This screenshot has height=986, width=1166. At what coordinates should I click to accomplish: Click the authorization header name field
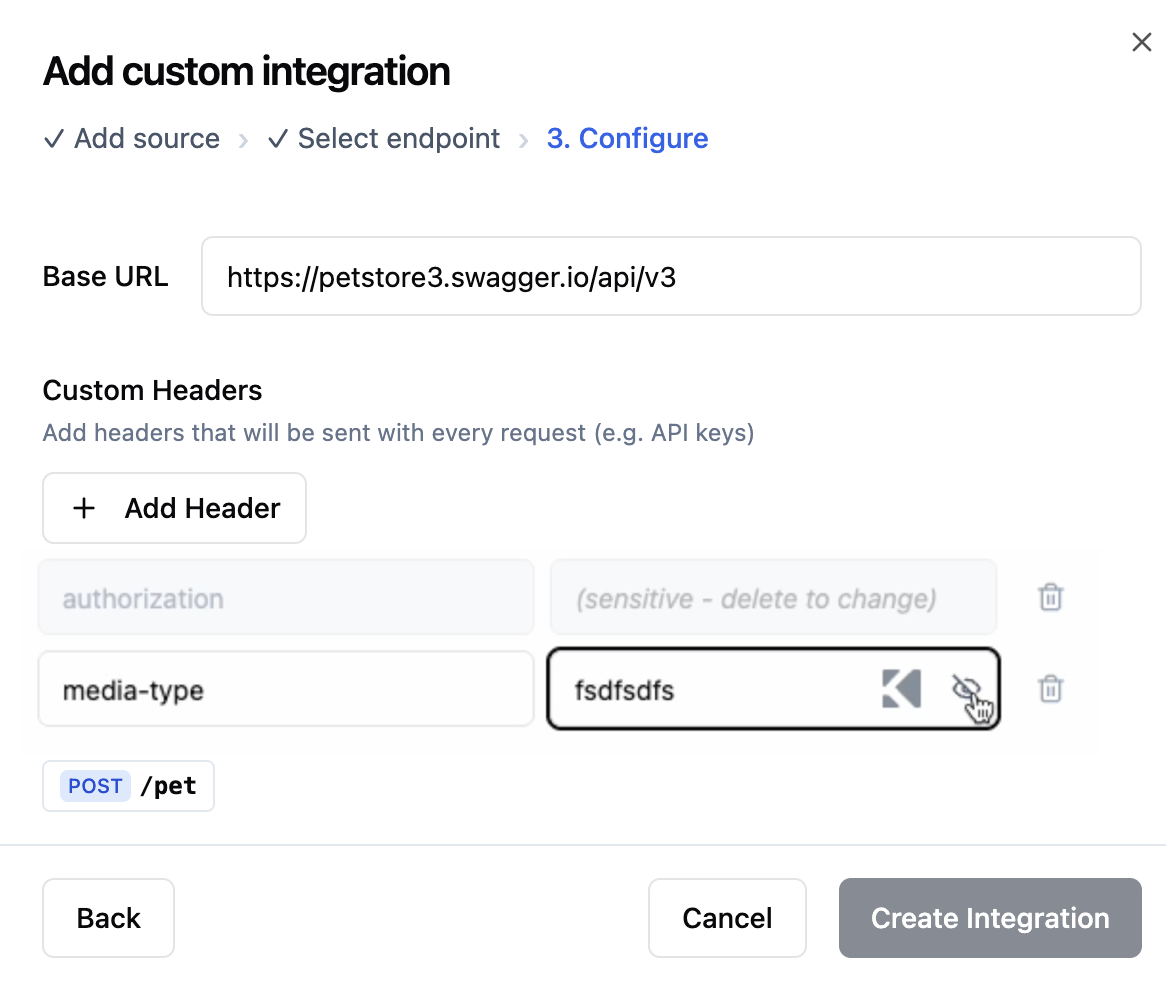(x=285, y=597)
